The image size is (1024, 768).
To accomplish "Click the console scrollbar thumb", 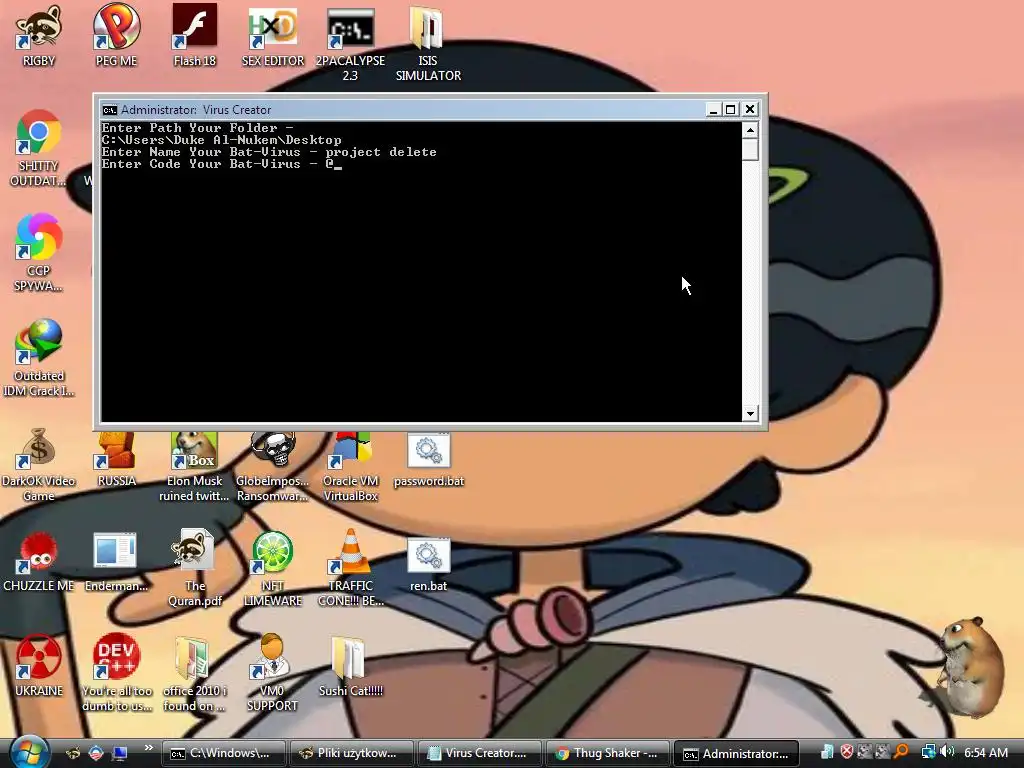I will pyautogui.click(x=750, y=150).
